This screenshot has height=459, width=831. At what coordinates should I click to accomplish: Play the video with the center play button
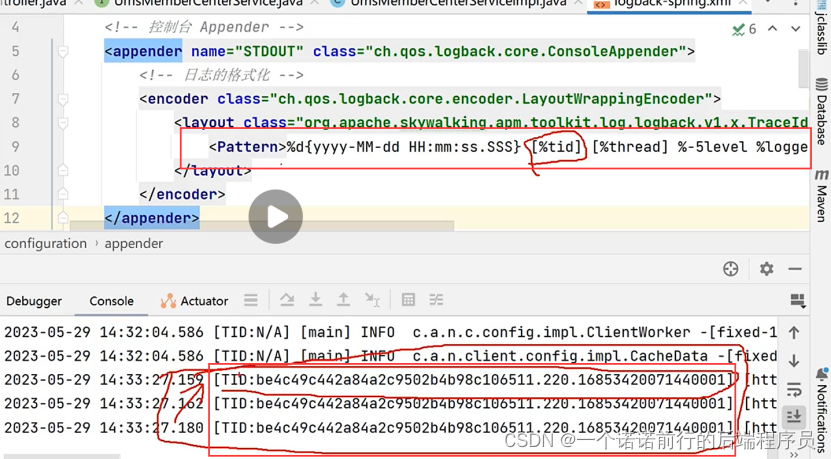(x=276, y=216)
